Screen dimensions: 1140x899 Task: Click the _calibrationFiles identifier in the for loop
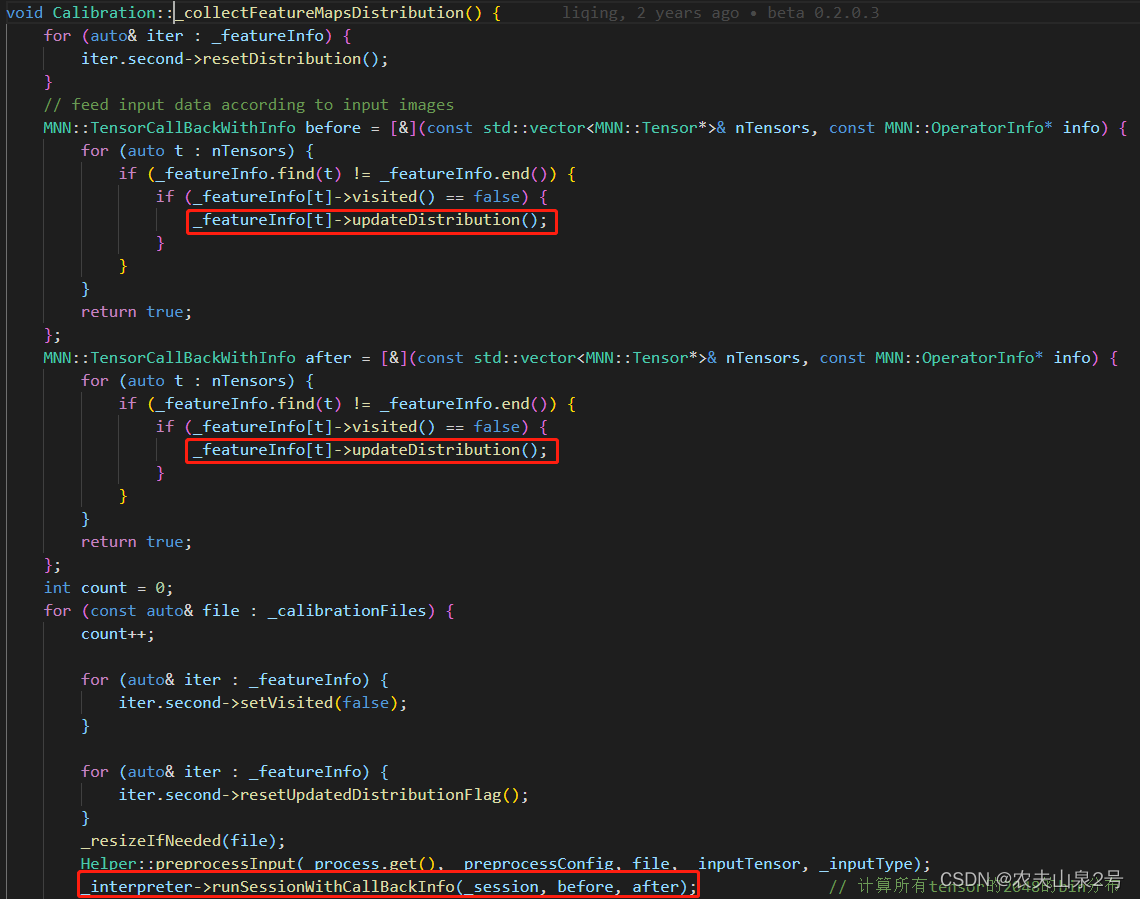346,610
